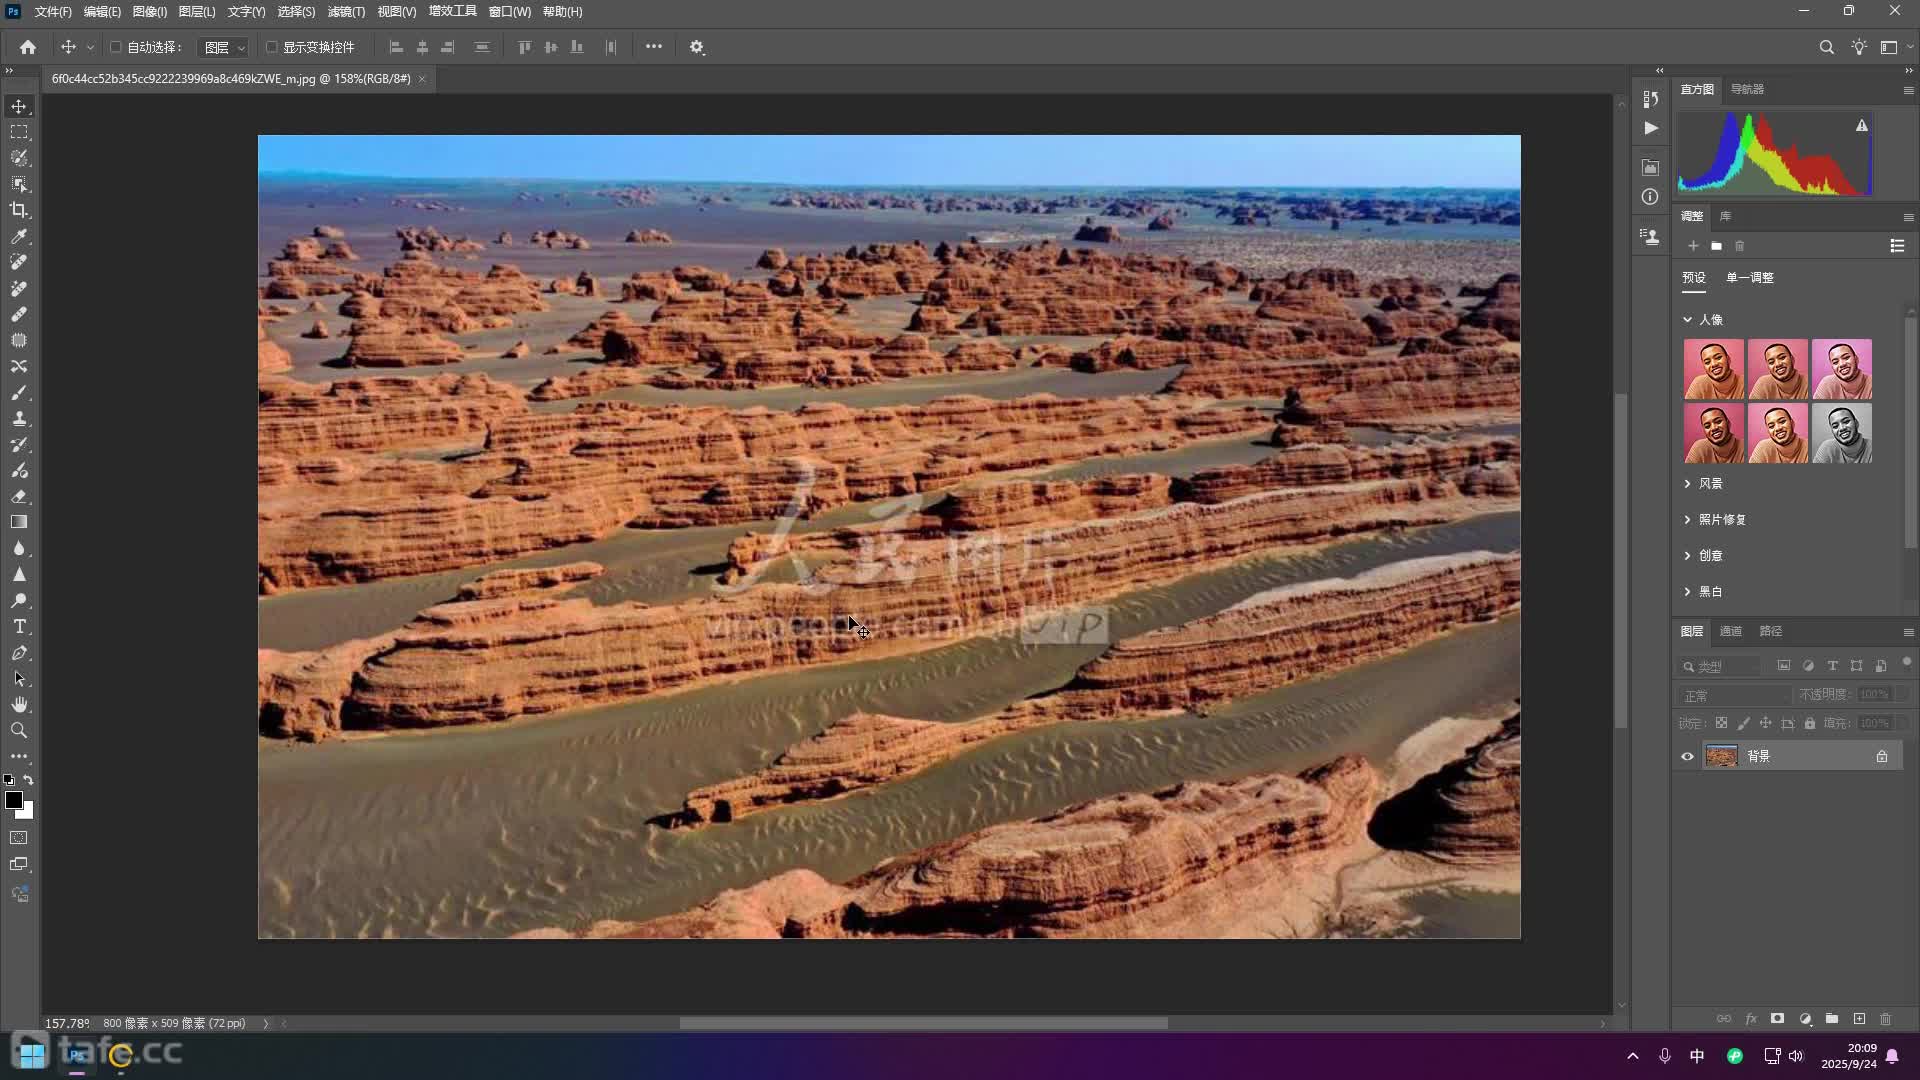Image resolution: width=1920 pixels, height=1080 pixels.
Task: Select the Type tool
Action: coord(19,627)
